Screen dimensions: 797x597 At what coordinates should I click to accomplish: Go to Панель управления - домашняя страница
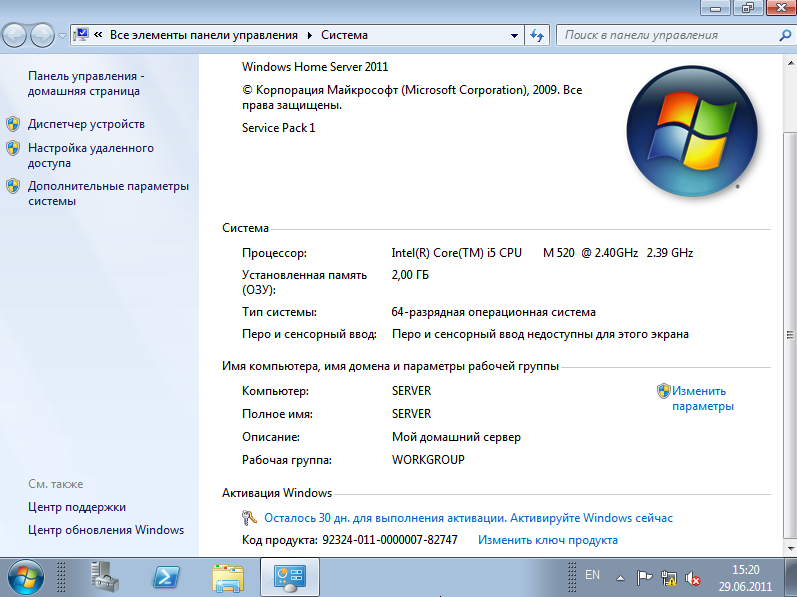pos(86,83)
